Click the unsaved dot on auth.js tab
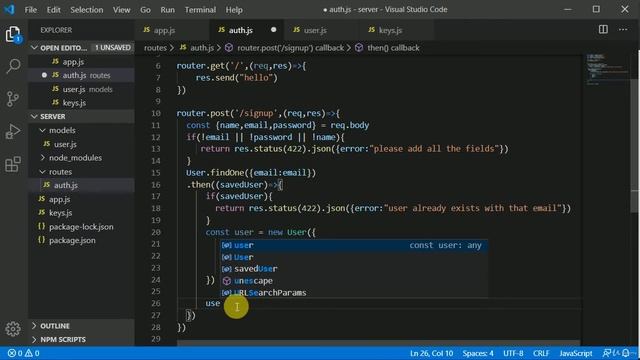640x360 pixels. tap(273, 30)
